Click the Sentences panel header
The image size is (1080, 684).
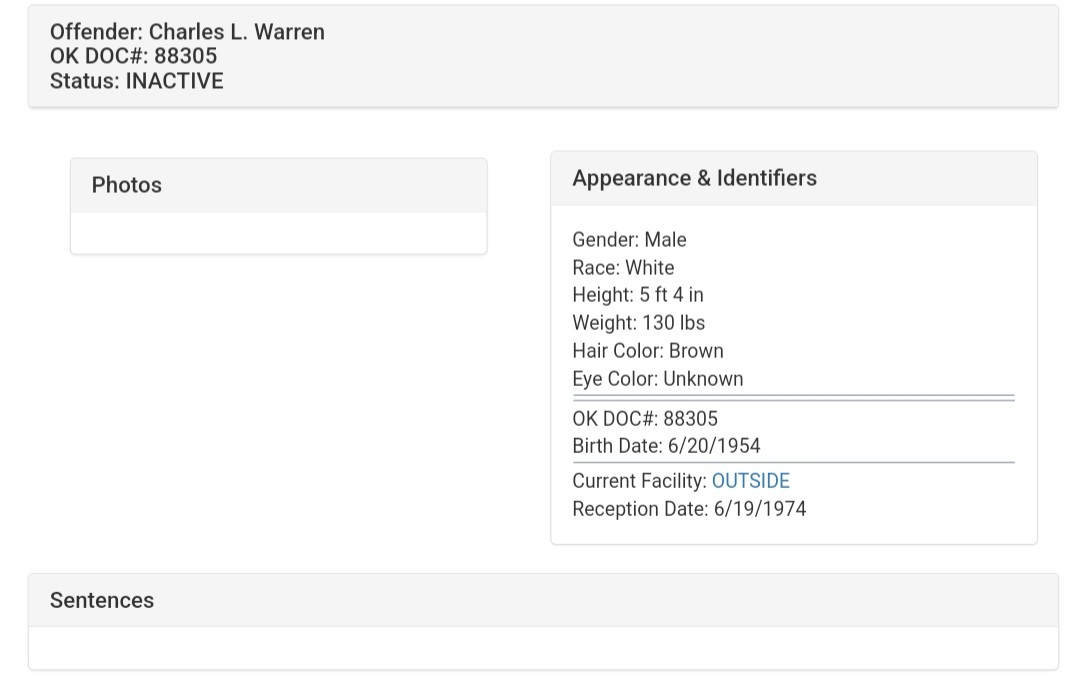click(x=102, y=600)
